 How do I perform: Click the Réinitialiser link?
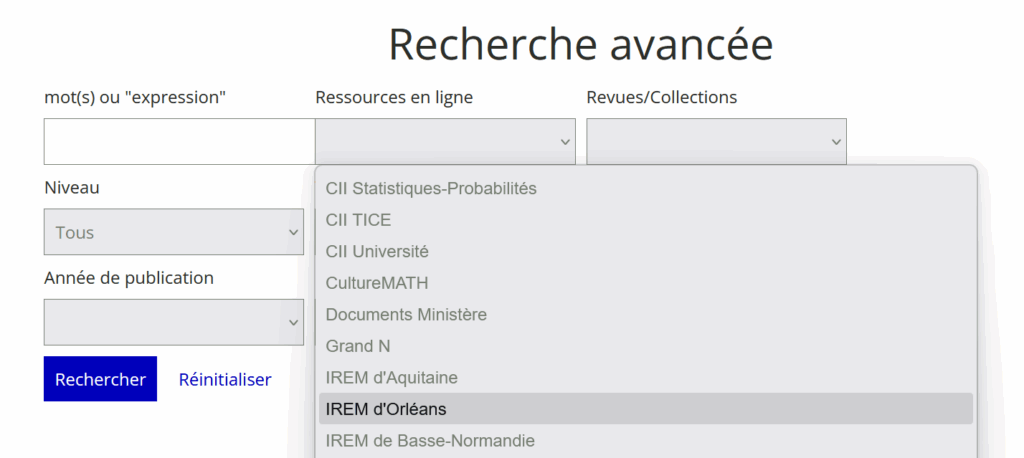click(225, 380)
